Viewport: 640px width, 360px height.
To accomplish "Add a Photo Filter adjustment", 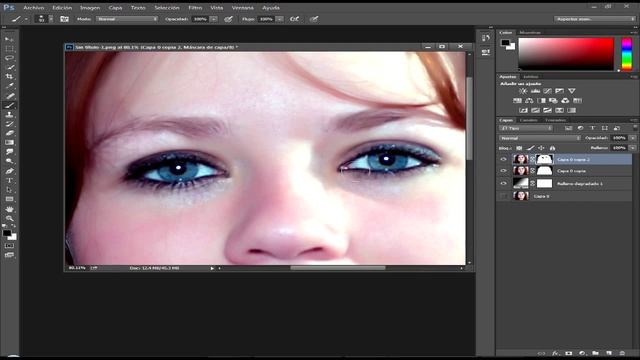I will click(x=553, y=100).
